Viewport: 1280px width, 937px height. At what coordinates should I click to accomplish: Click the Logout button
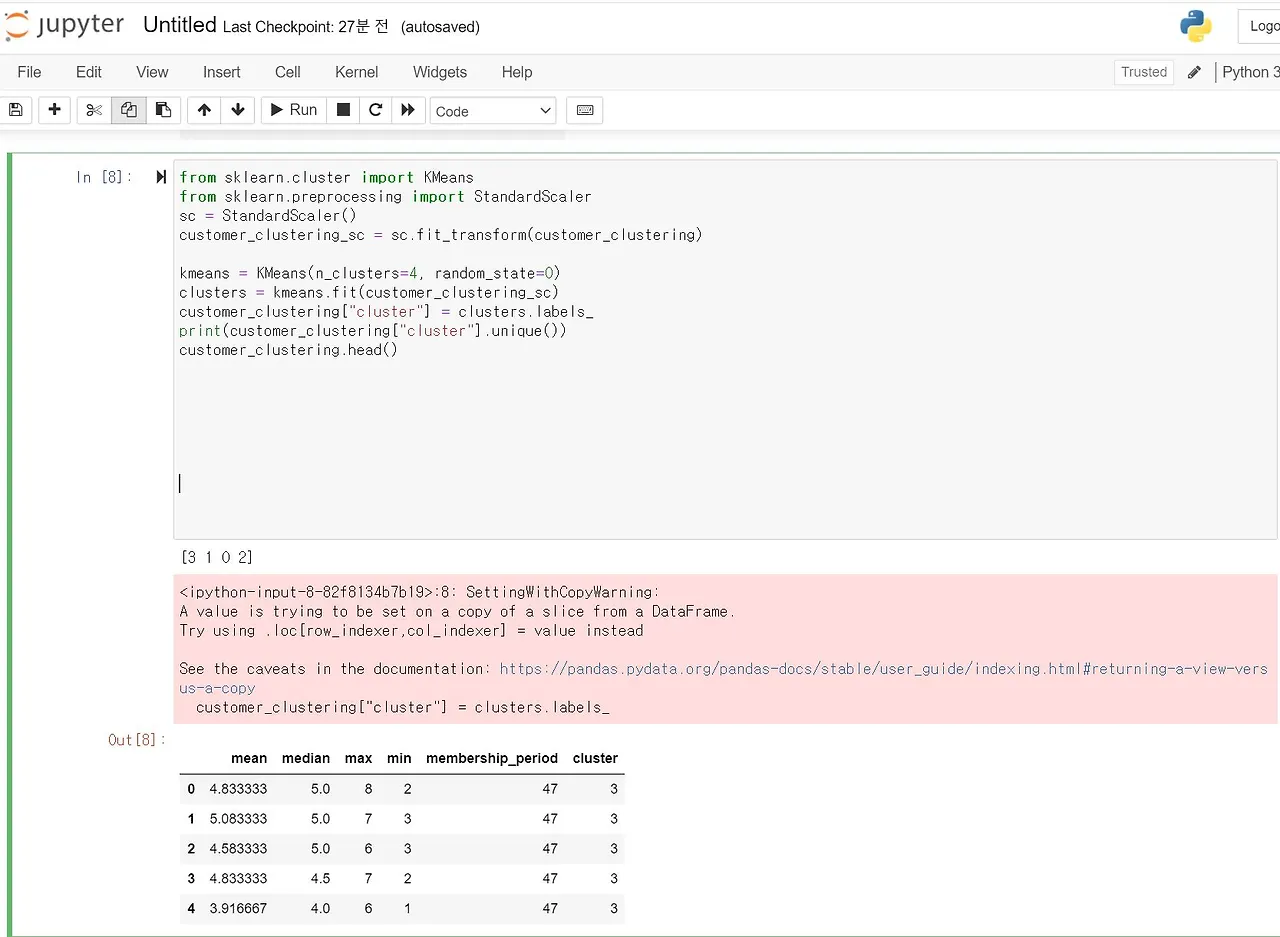(x=1261, y=26)
